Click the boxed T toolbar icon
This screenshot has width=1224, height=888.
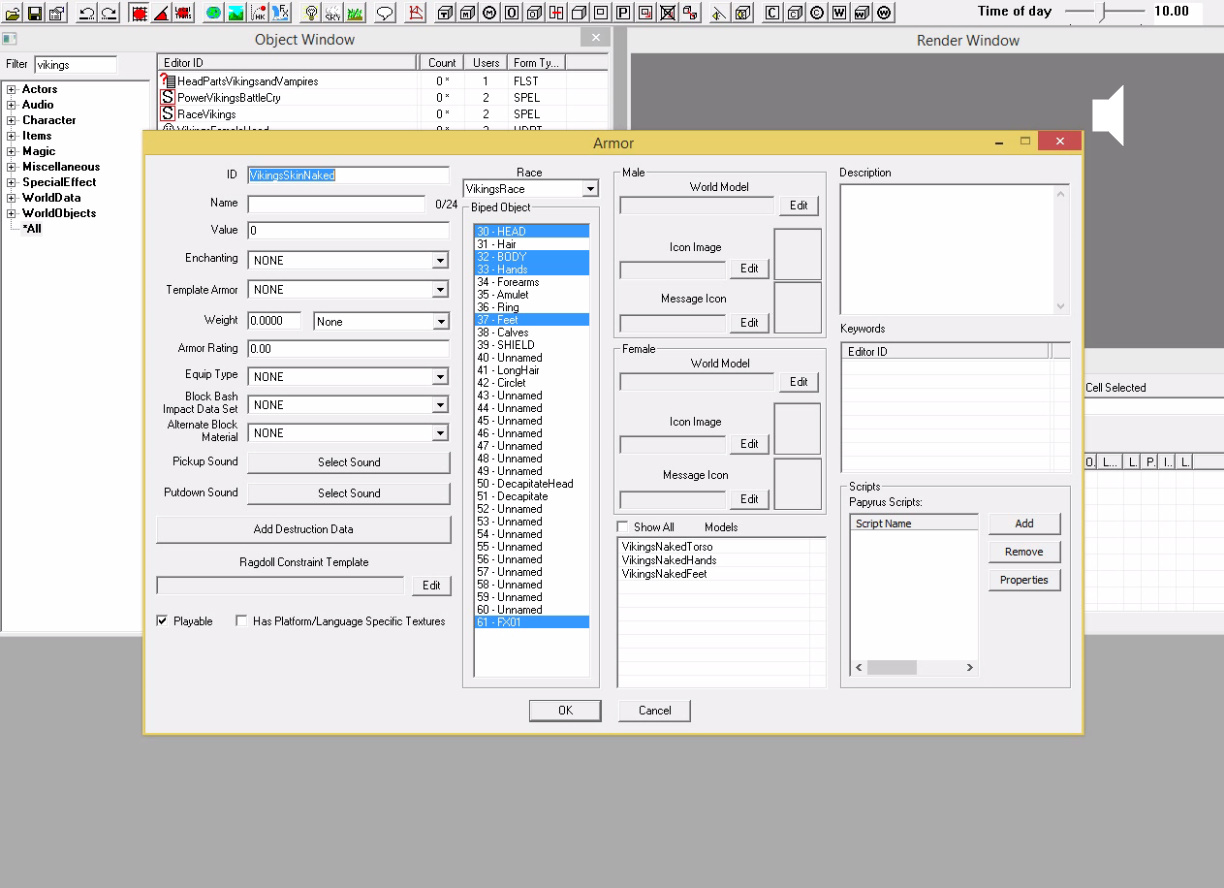445,13
